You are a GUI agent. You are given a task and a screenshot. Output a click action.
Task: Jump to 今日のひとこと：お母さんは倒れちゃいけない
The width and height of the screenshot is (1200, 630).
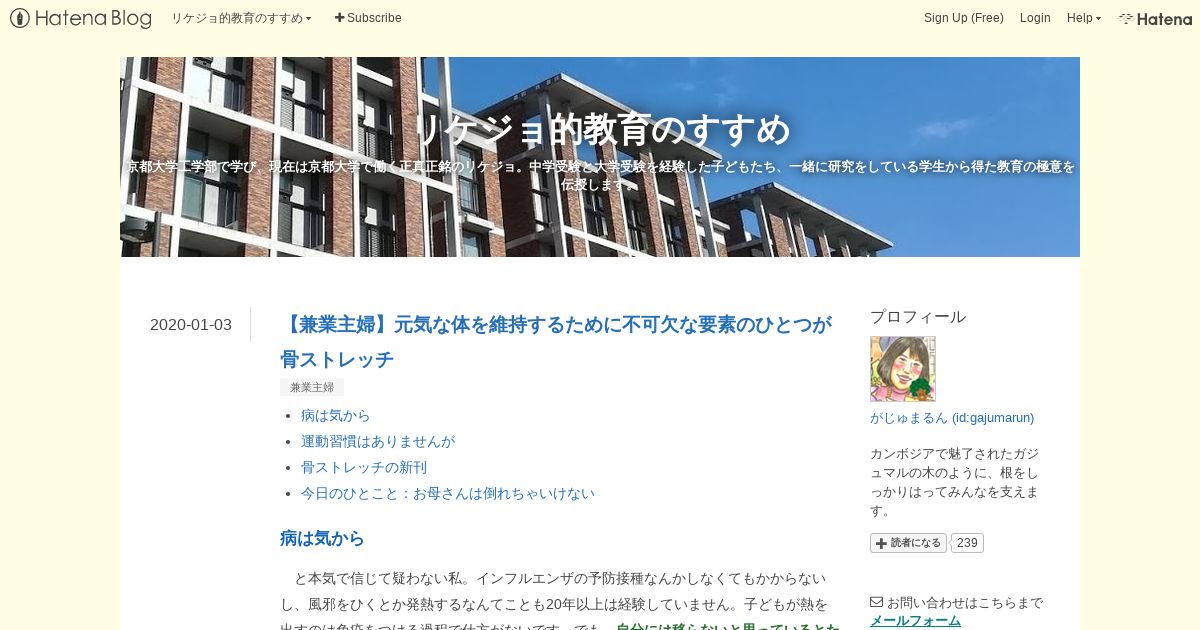[x=448, y=493]
